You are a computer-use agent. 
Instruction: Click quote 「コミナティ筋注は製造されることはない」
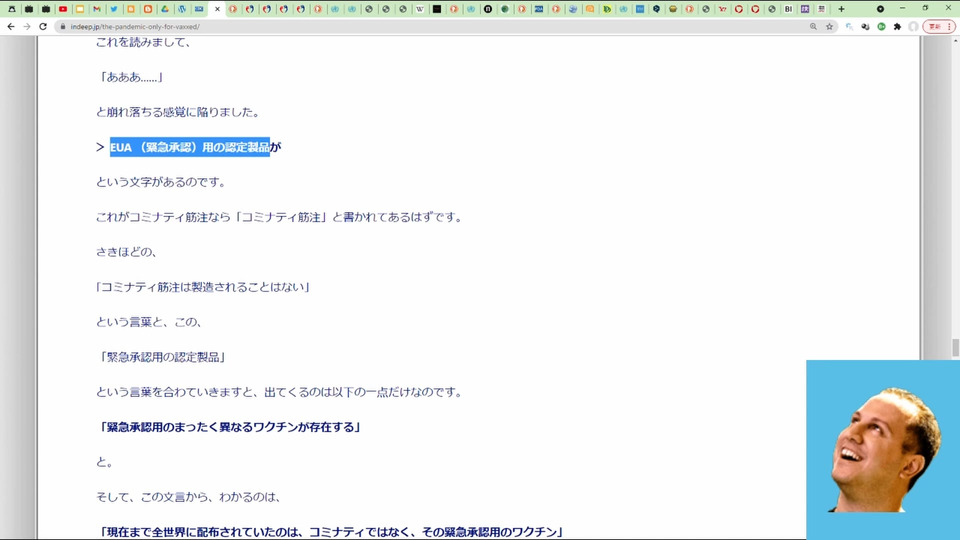pyautogui.click(x=203, y=287)
